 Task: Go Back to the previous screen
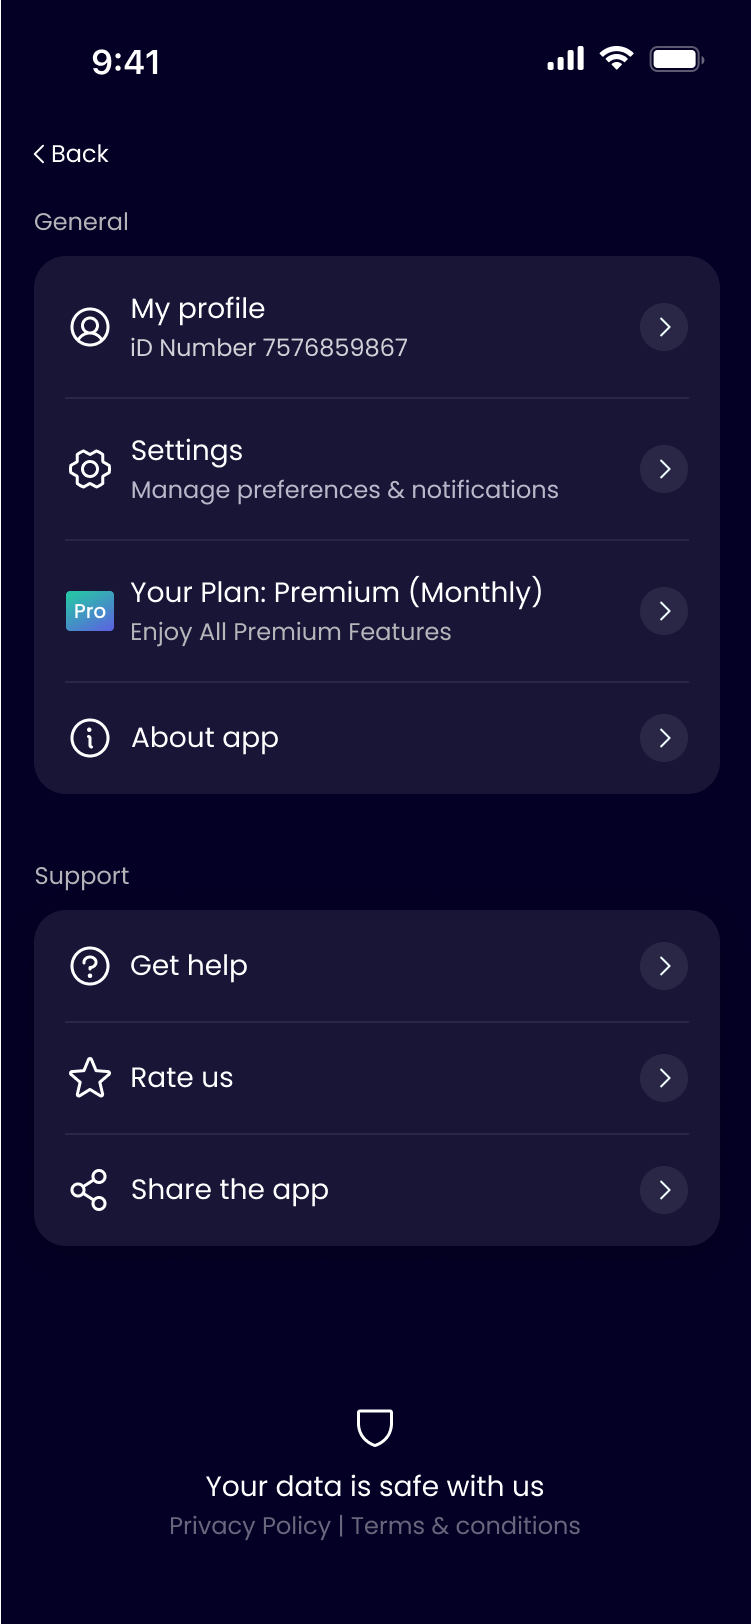point(71,154)
